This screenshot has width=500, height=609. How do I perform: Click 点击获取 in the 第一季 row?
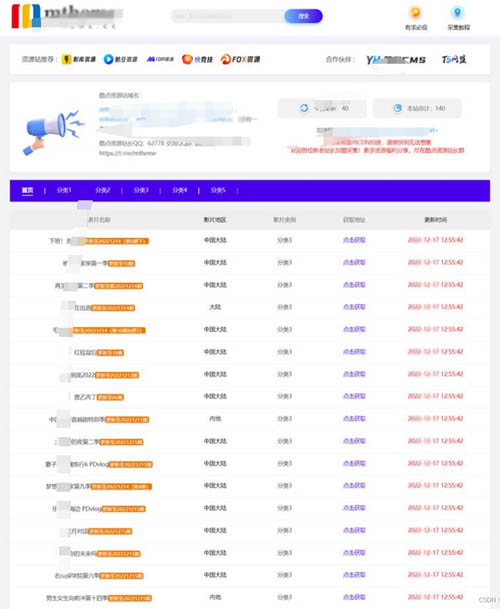pos(354,262)
